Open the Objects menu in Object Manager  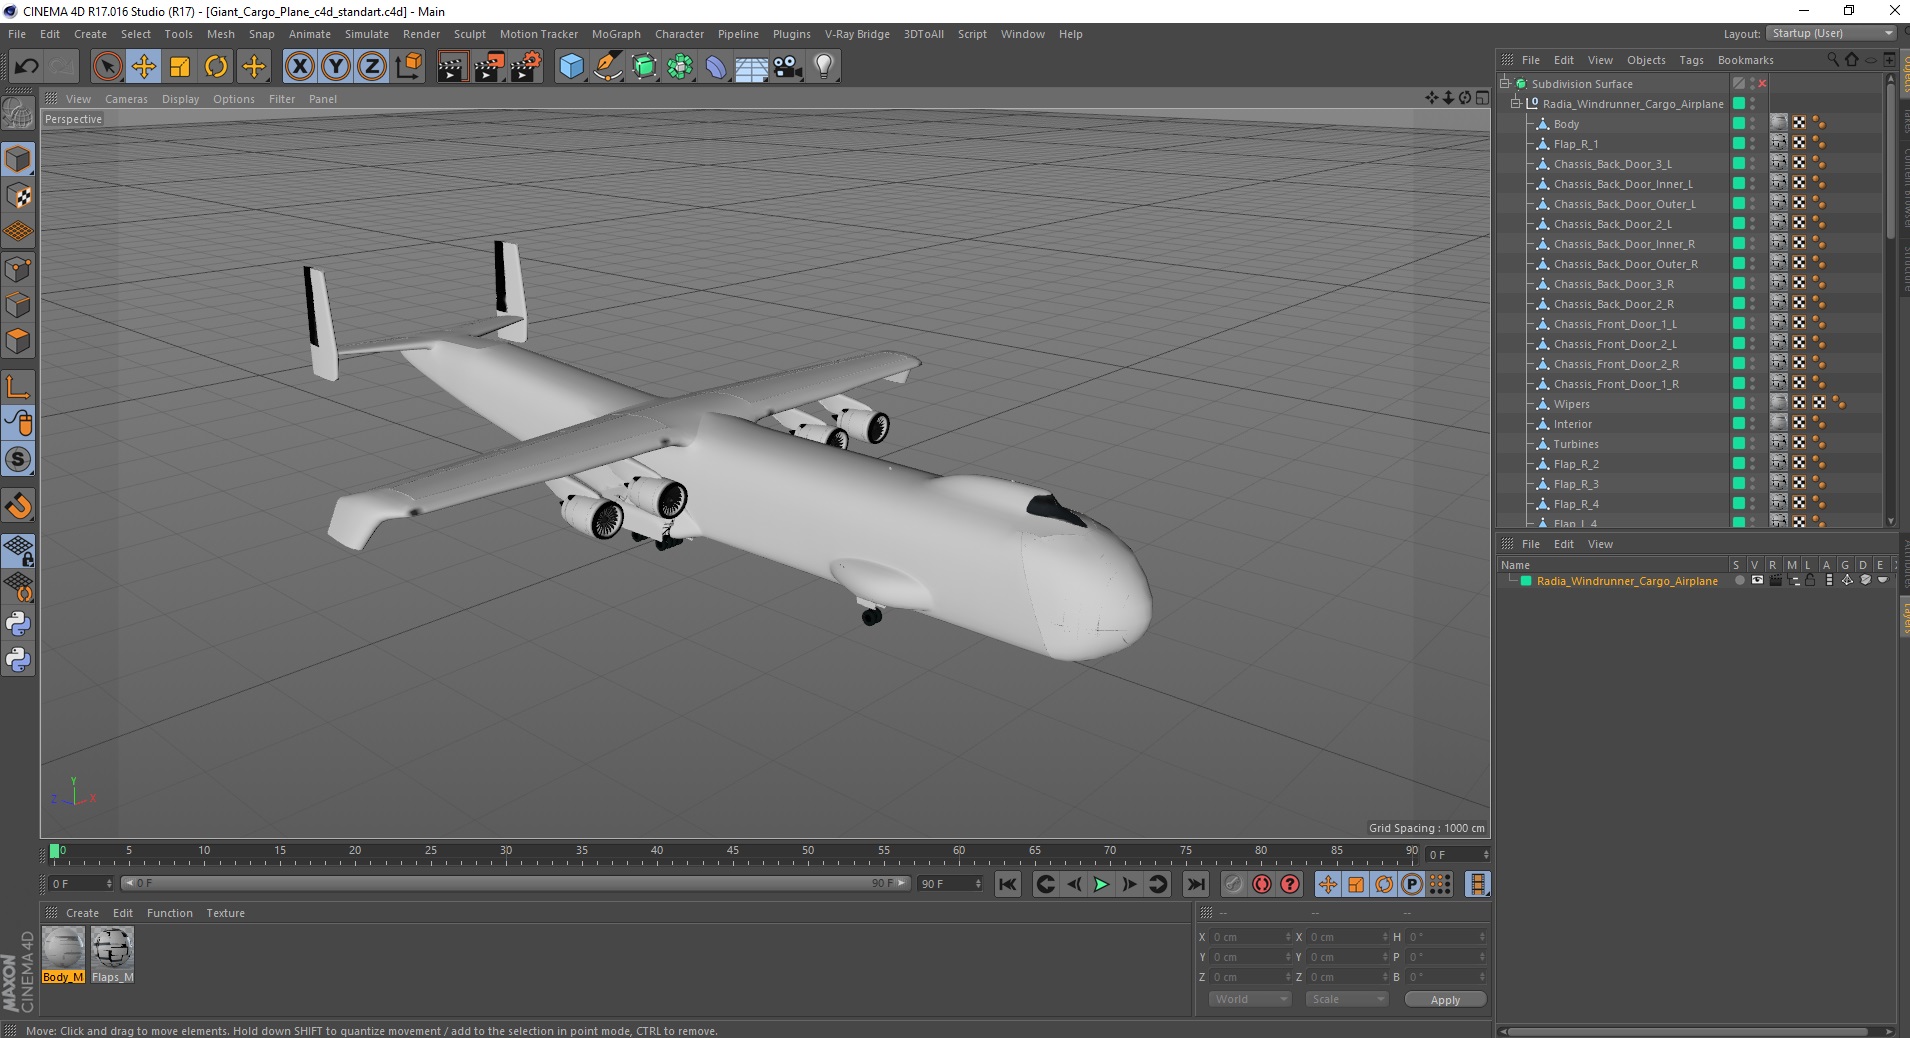(x=1646, y=60)
